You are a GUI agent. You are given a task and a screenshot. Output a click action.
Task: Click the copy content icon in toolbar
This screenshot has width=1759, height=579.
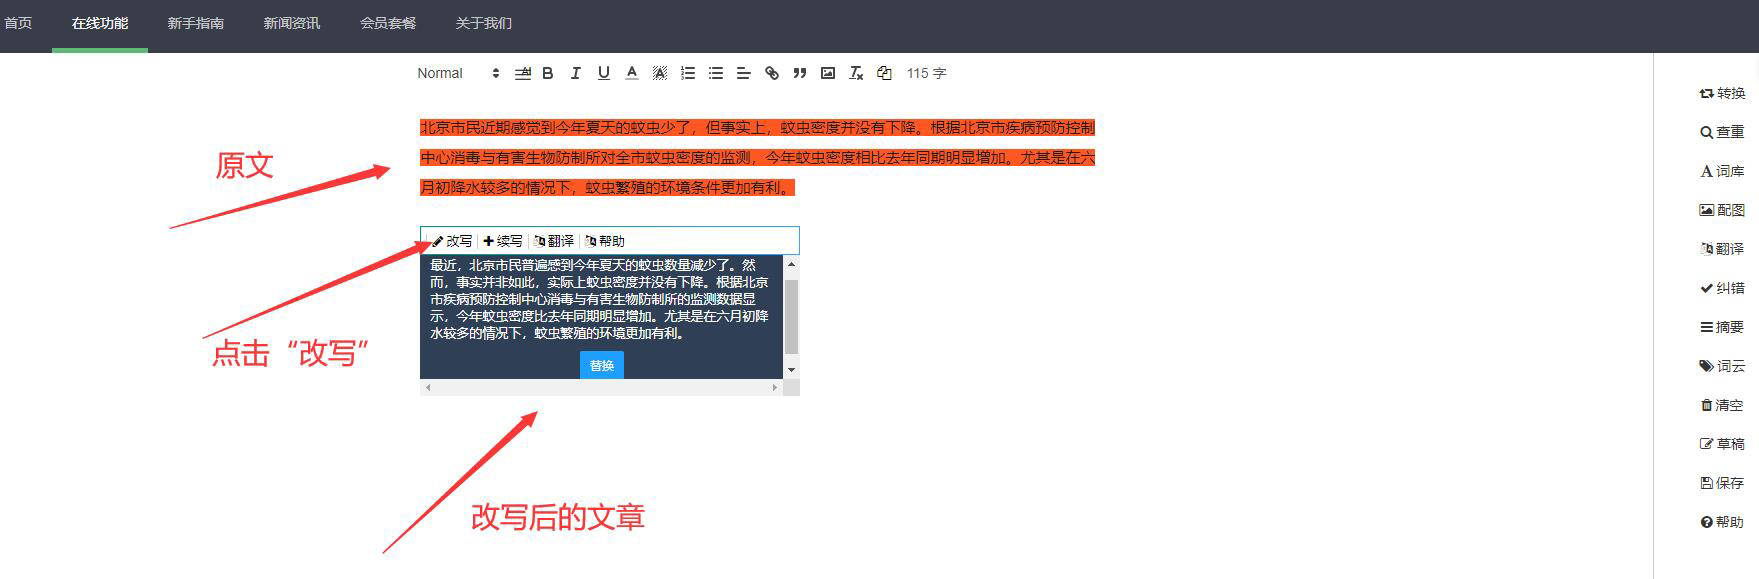click(884, 73)
